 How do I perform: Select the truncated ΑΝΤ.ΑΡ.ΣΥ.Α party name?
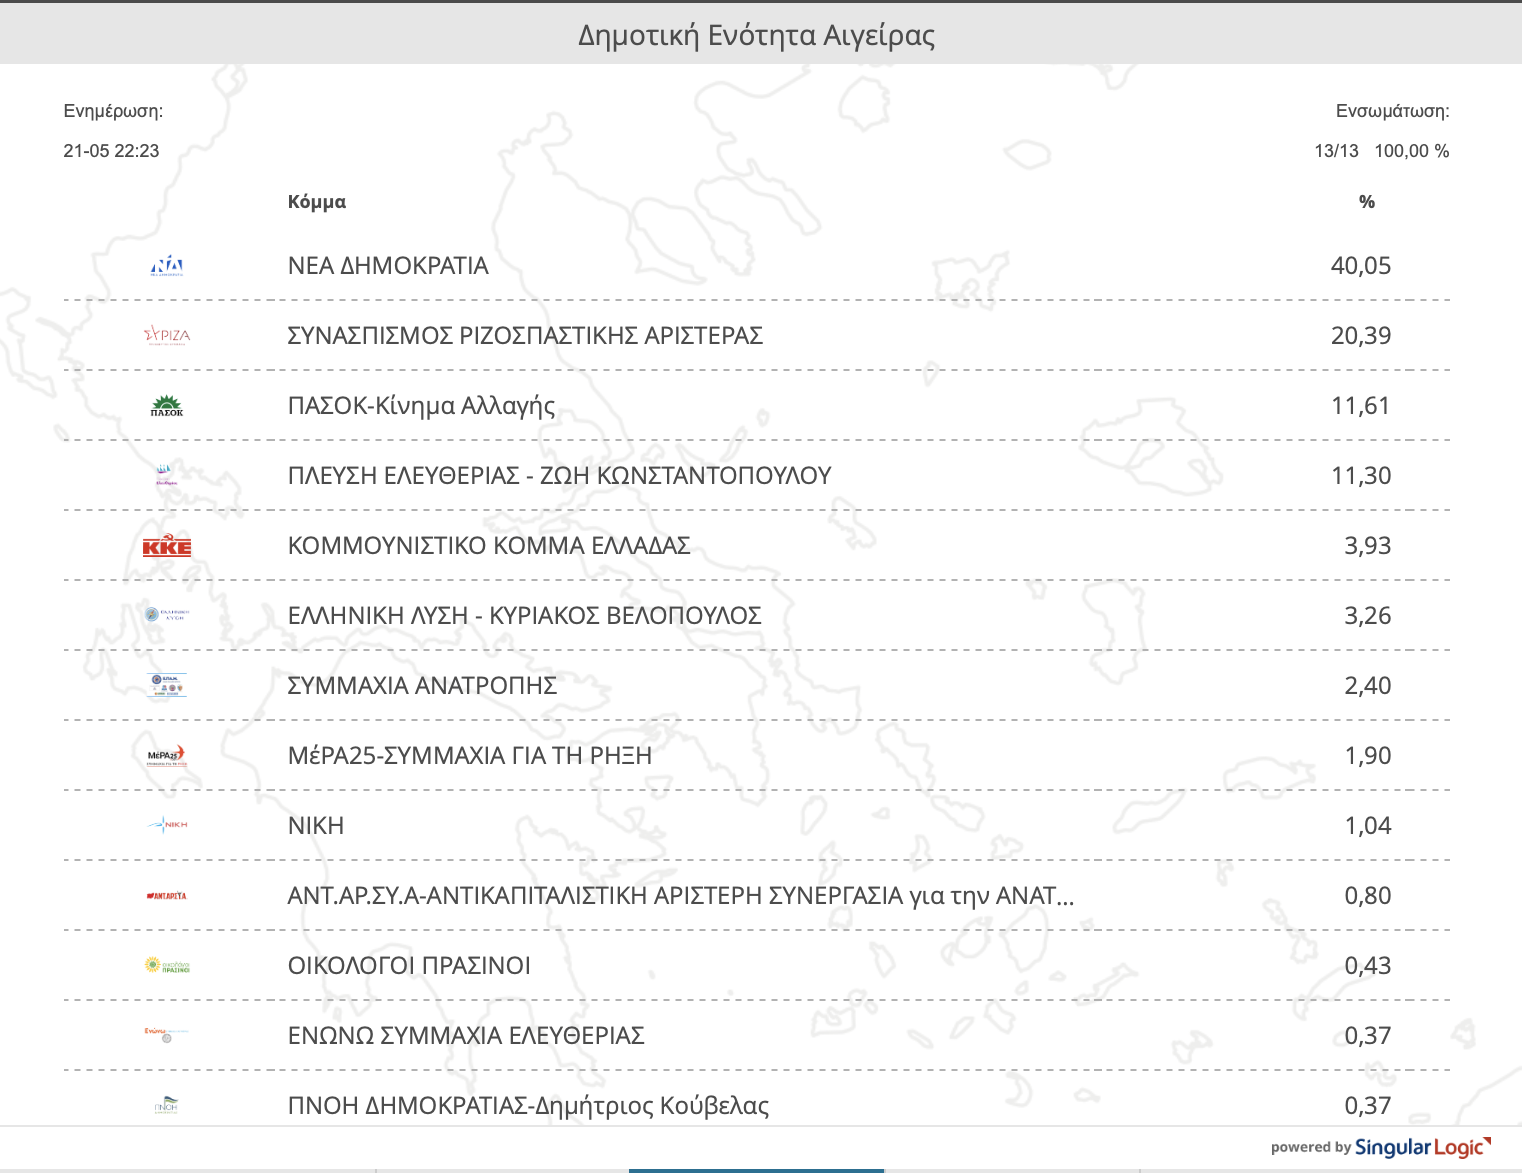[x=681, y=896]
